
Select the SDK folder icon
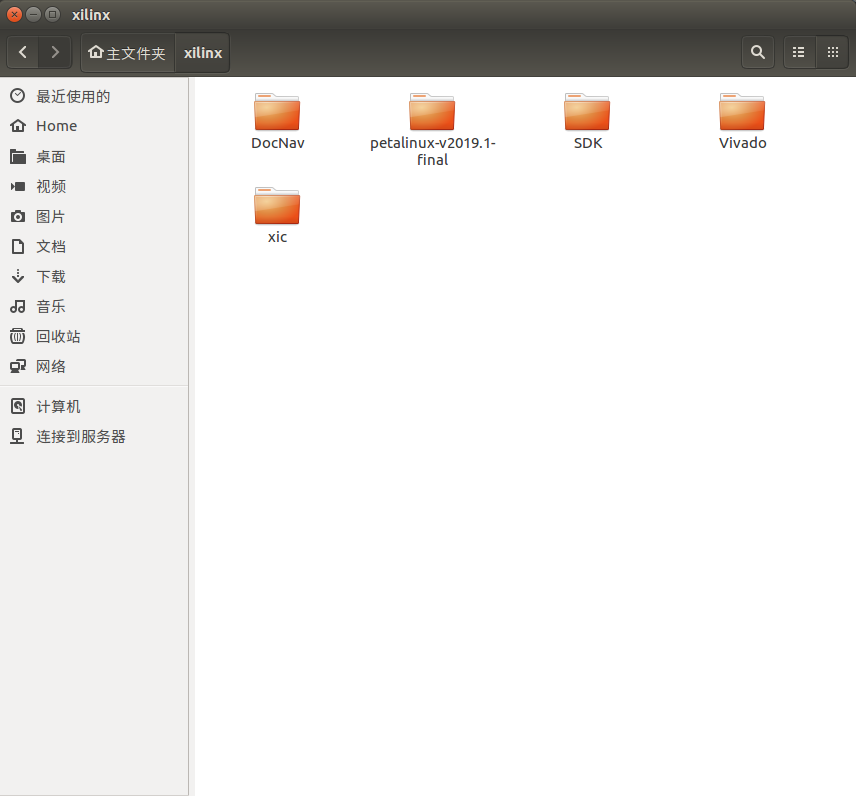(x=587, y=112)
